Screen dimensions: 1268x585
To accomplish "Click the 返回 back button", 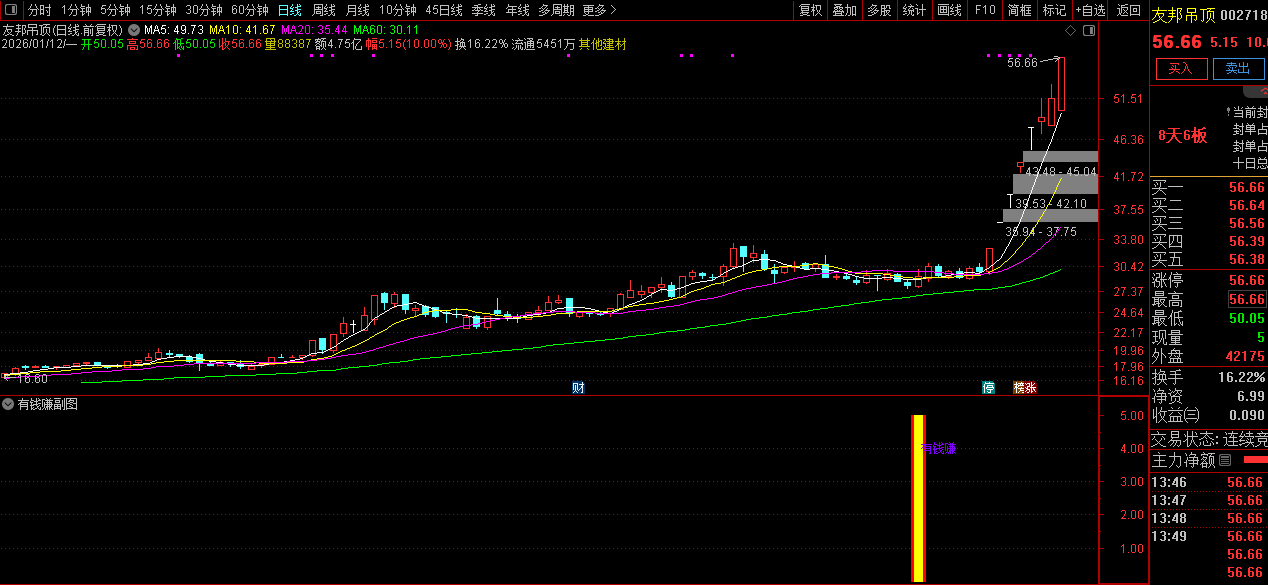I will (1129, 10).
